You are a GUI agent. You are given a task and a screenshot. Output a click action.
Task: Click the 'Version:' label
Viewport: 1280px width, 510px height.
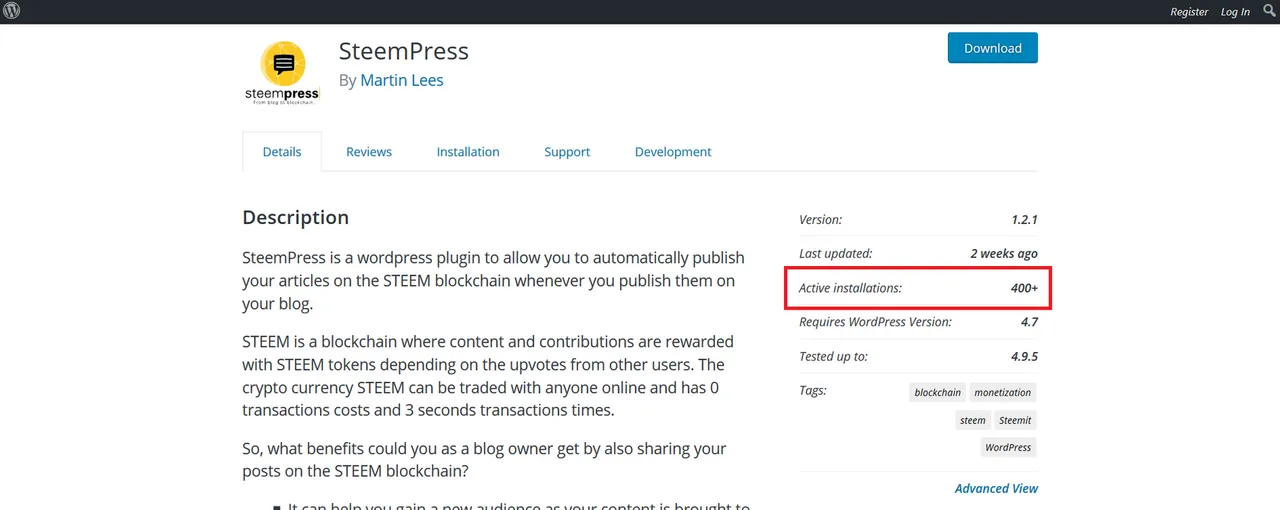click(x=820, y=220)
